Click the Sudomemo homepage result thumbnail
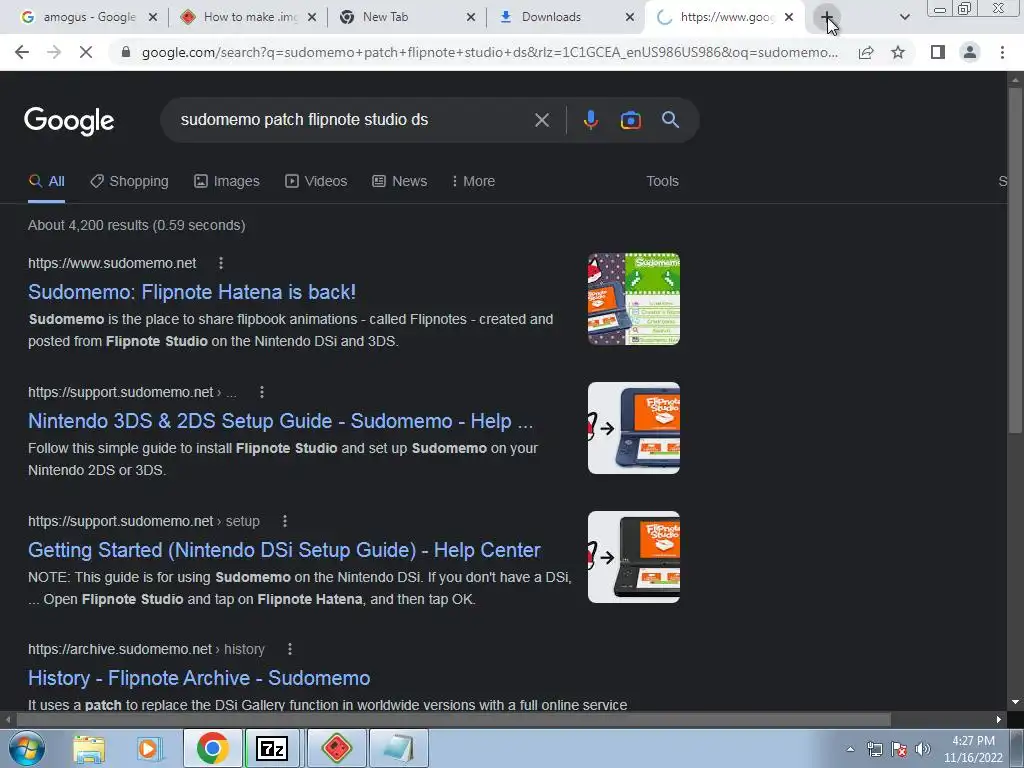1024x768 pixels. 633,299
